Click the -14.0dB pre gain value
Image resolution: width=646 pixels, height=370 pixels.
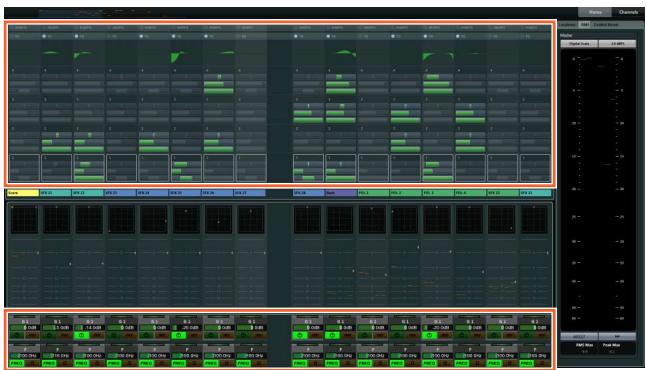tap(89, 328)
